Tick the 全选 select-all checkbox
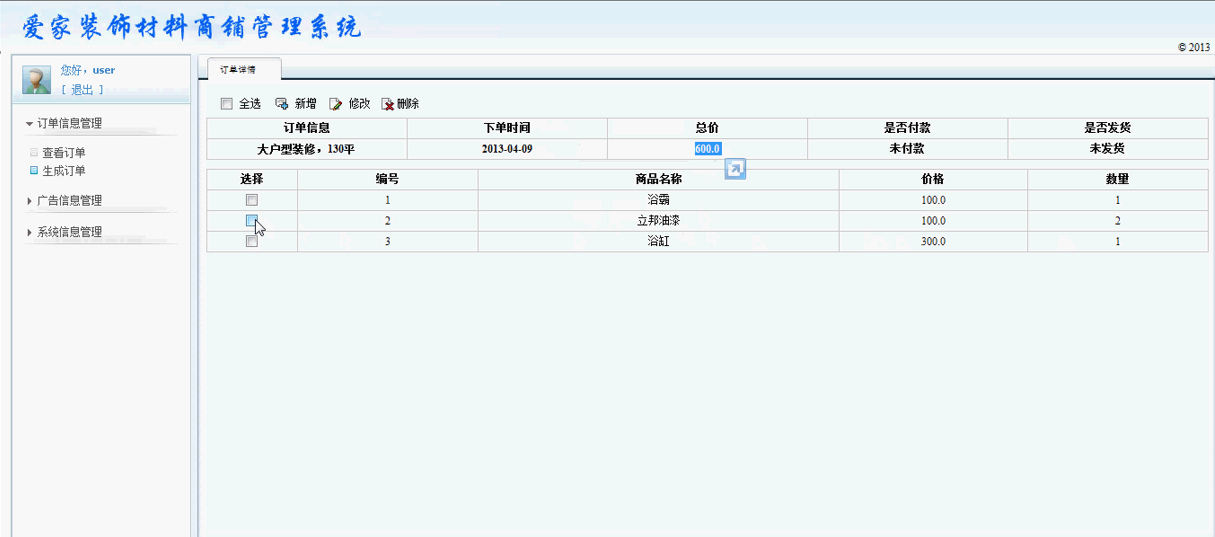 226,104
